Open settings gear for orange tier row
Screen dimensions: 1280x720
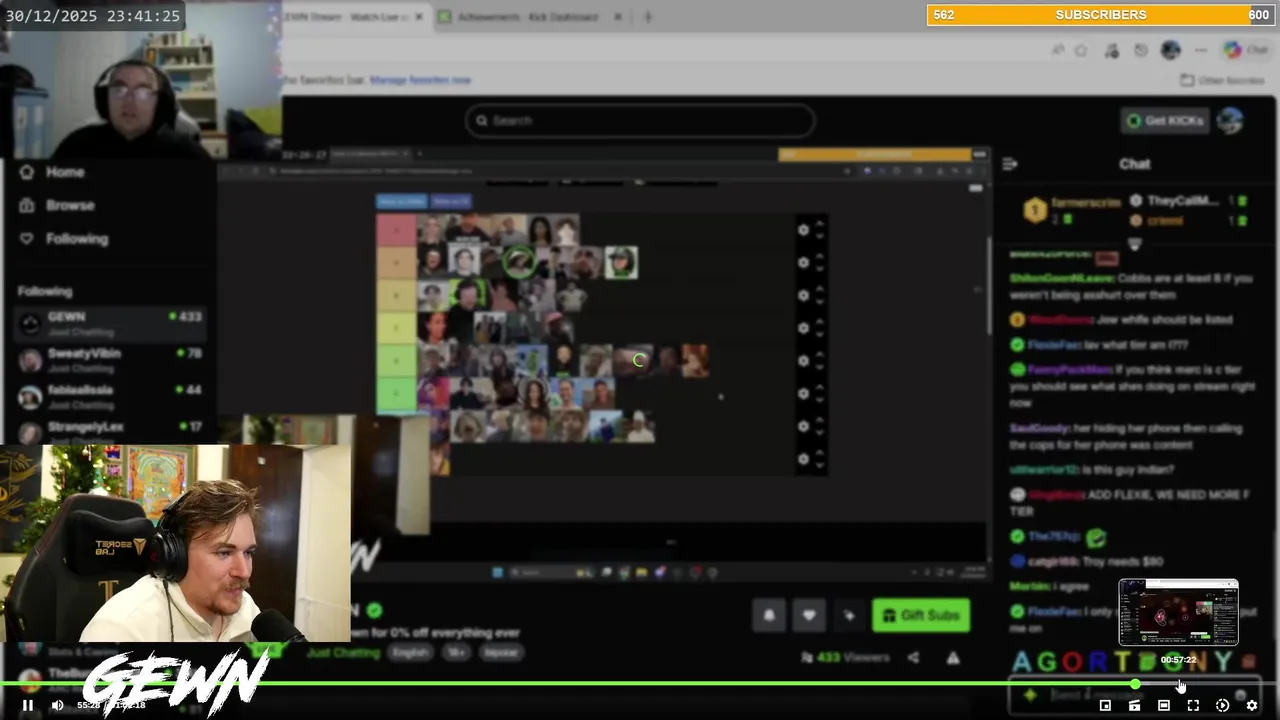click(803, 263)
